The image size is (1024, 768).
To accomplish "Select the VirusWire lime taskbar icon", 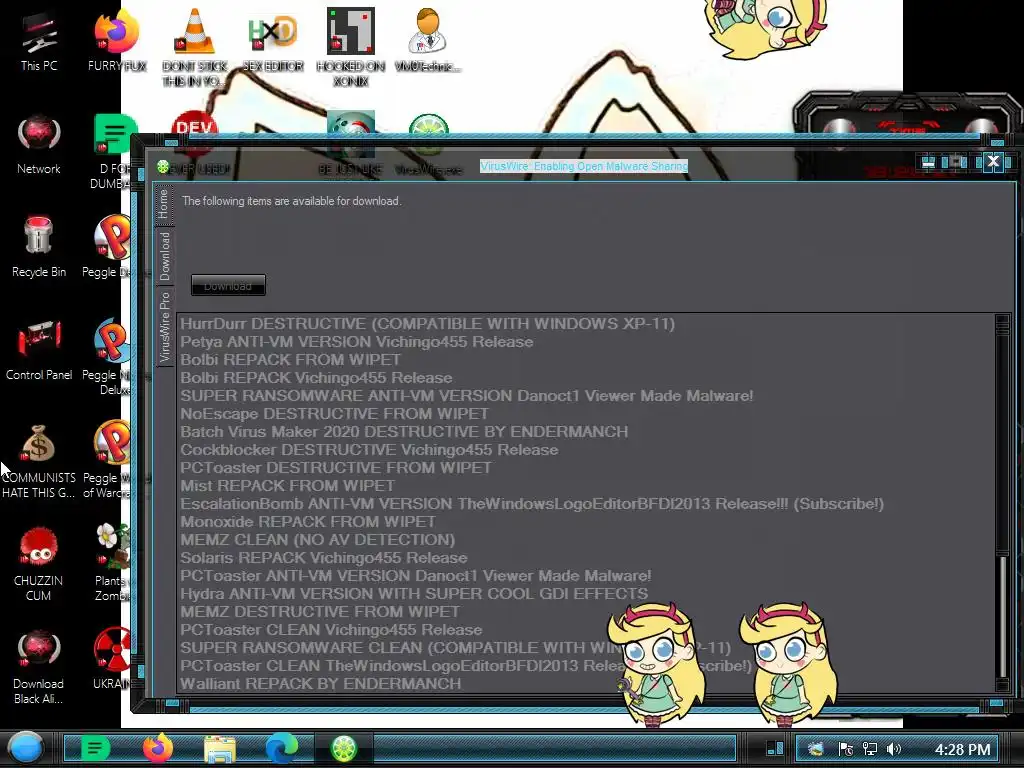I will (344, 748).
